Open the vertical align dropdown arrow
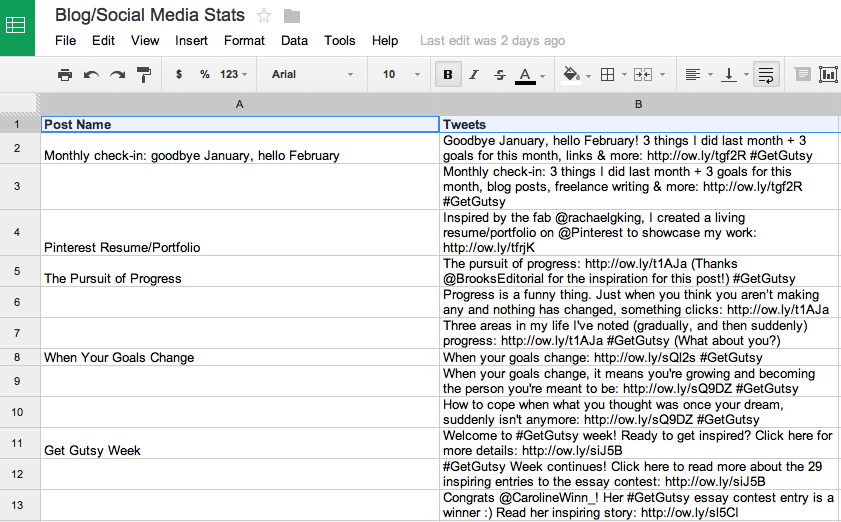The width and height of the screenshot is (841, 522). click(x=746, y=75)
